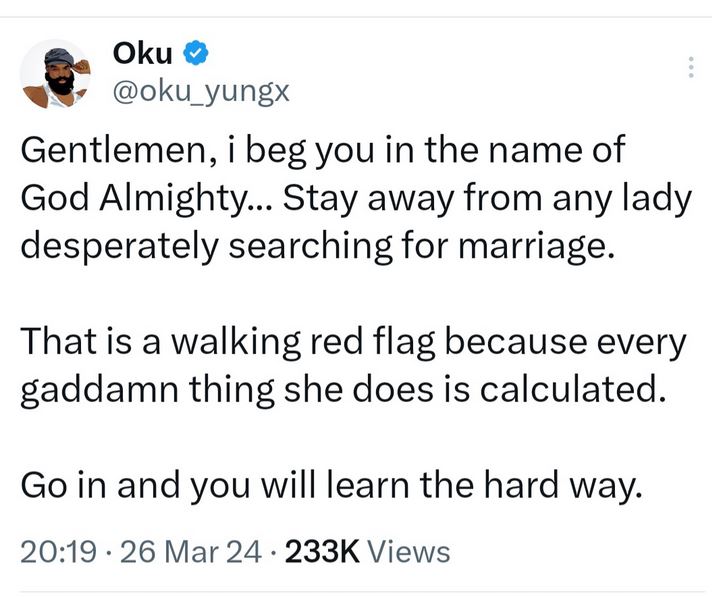Open Oku's profile picture avatar
The height and width of the screenshot is (598, 712).
click(55, 75)
